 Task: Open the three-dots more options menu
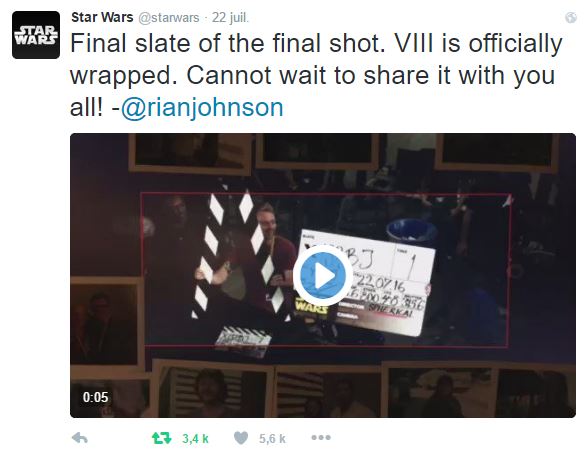321,437
